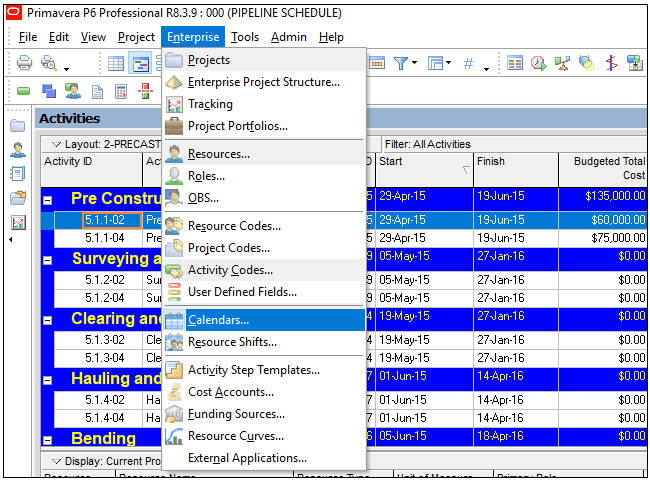Viewport: 650px width, 481px height.
Task: Click the Filter funnel icon
Action: (x=400, y=63)
